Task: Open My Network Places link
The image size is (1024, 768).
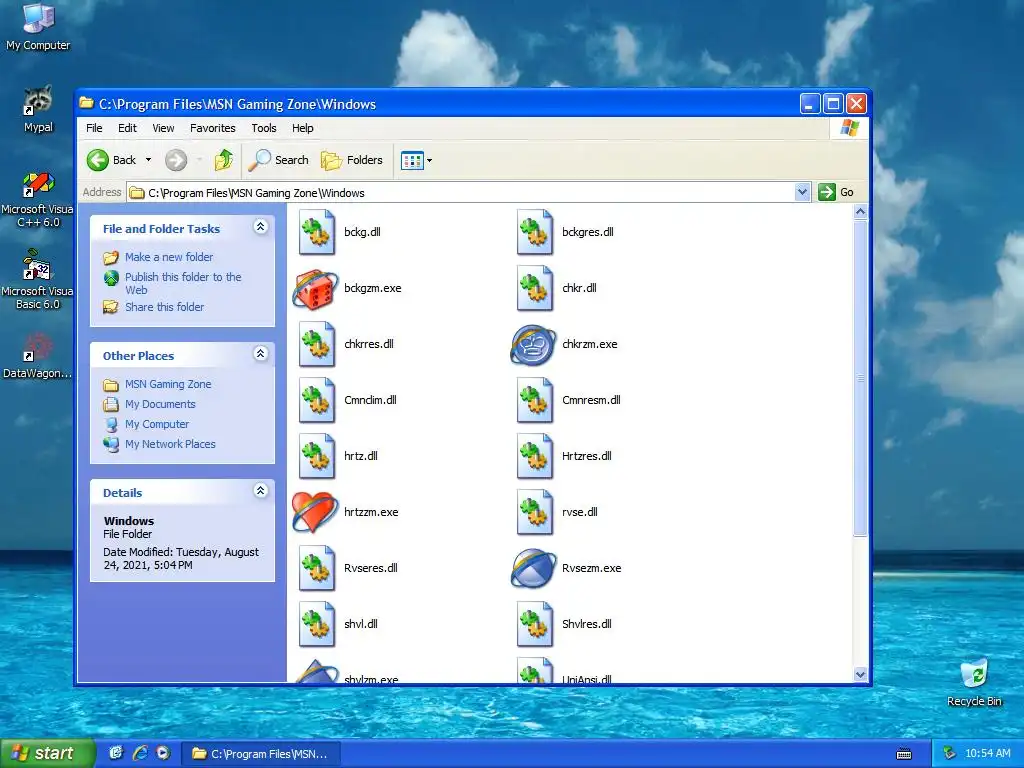Action: 170,444
